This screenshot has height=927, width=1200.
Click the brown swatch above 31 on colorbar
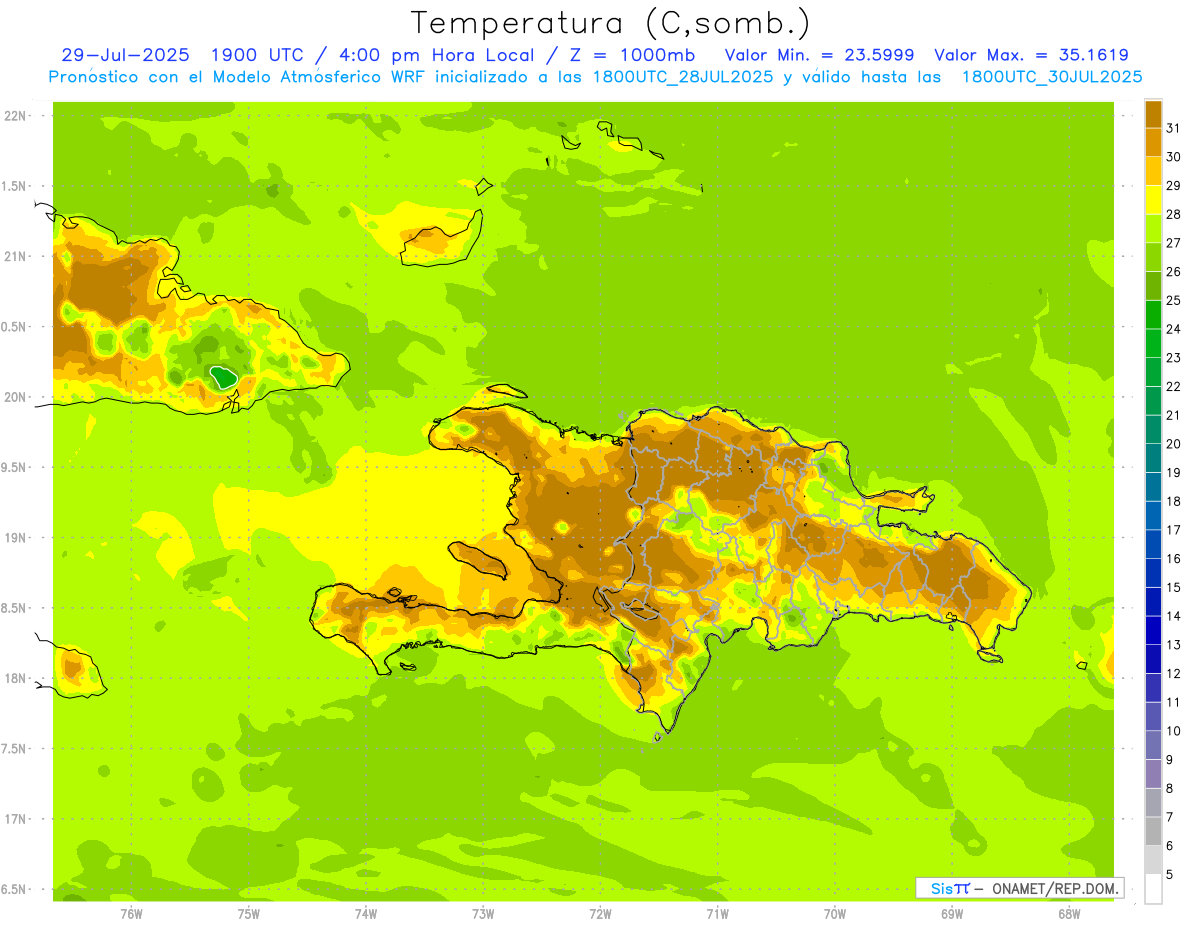coord(1153,114)
